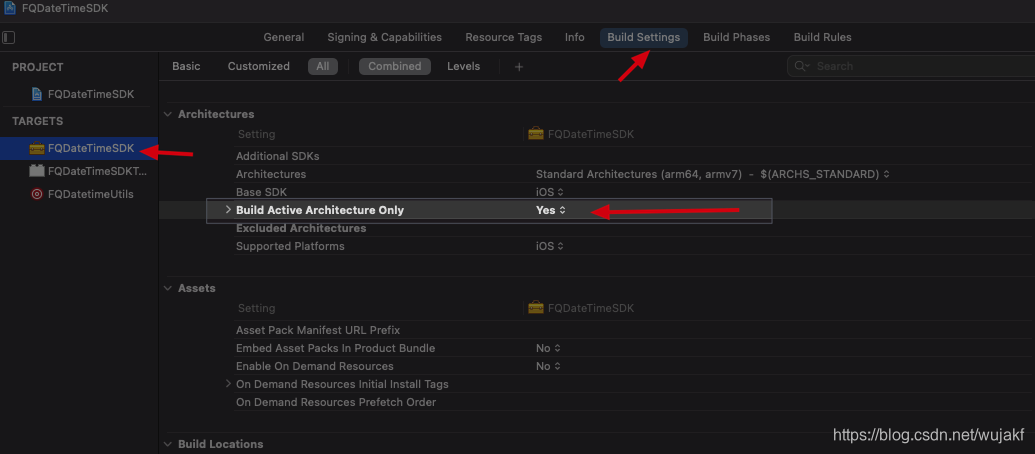Viewport: 1035px width, 454px height.
Task: Collapse the Architectures section
Action: point(168,114)
